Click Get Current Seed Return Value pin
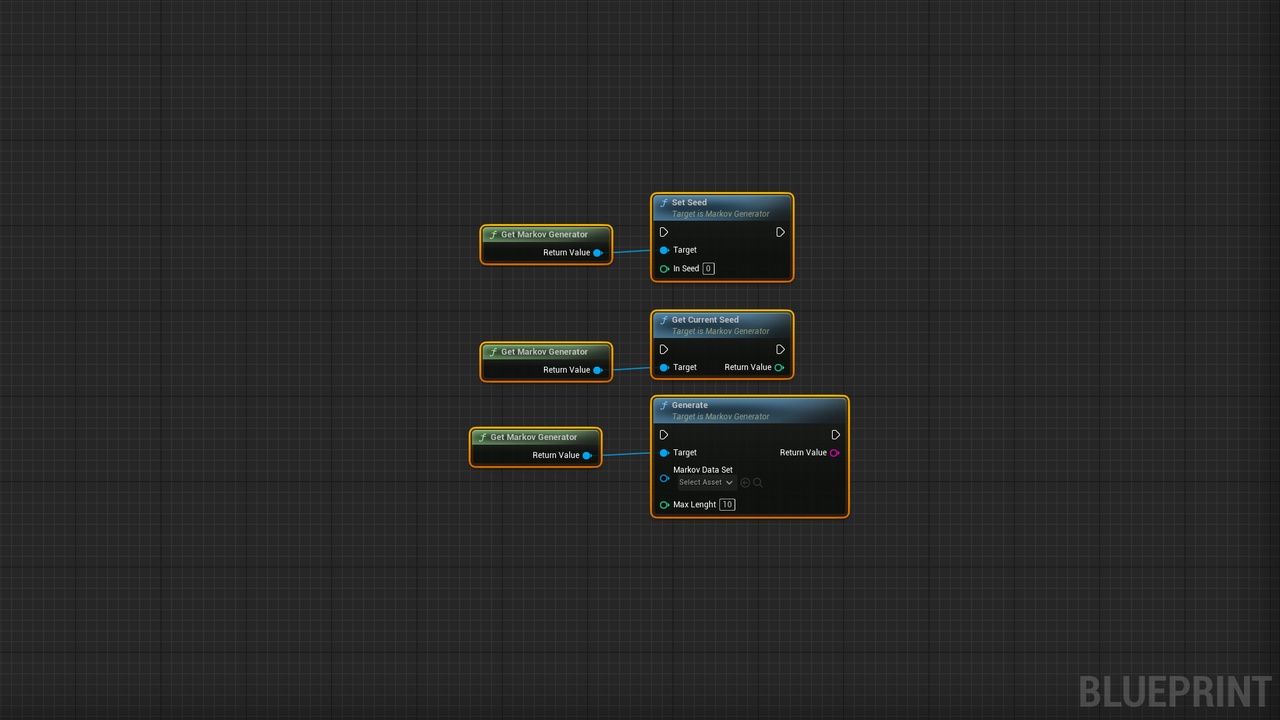This screenshot has height=720, width=1280. click(779, 368)
